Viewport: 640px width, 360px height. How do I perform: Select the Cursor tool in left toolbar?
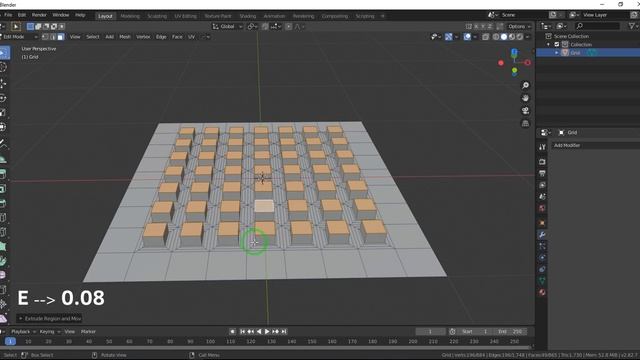(3, 67)
